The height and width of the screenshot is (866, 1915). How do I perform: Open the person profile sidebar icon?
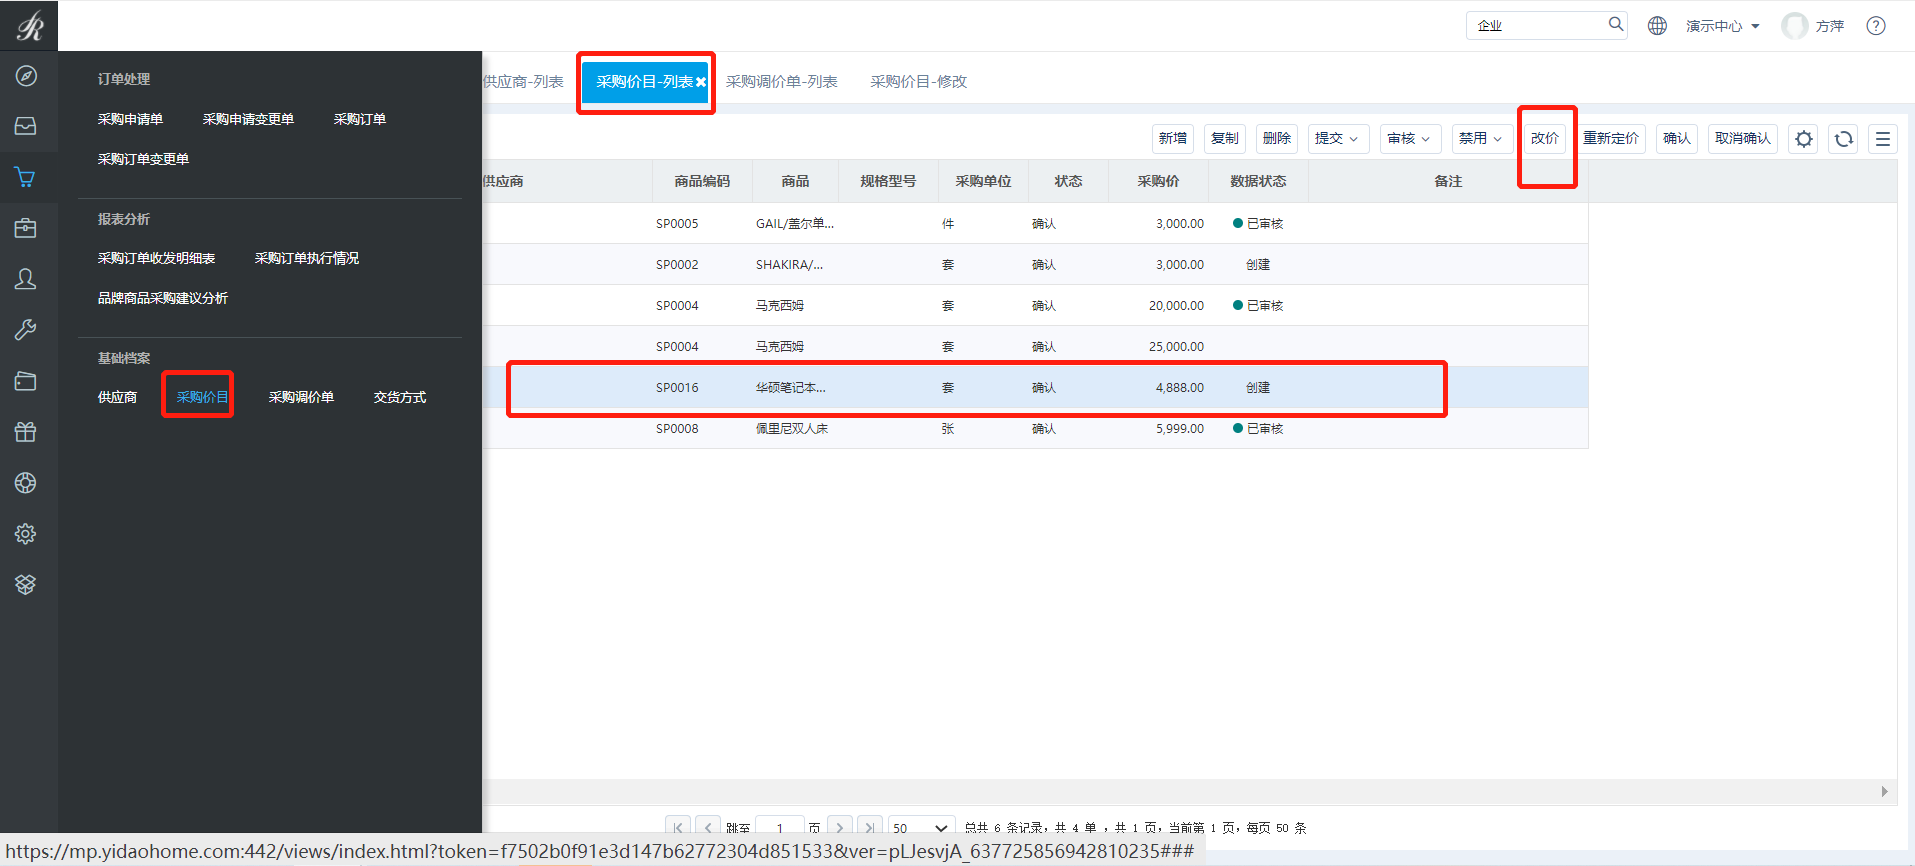point(26,279)
